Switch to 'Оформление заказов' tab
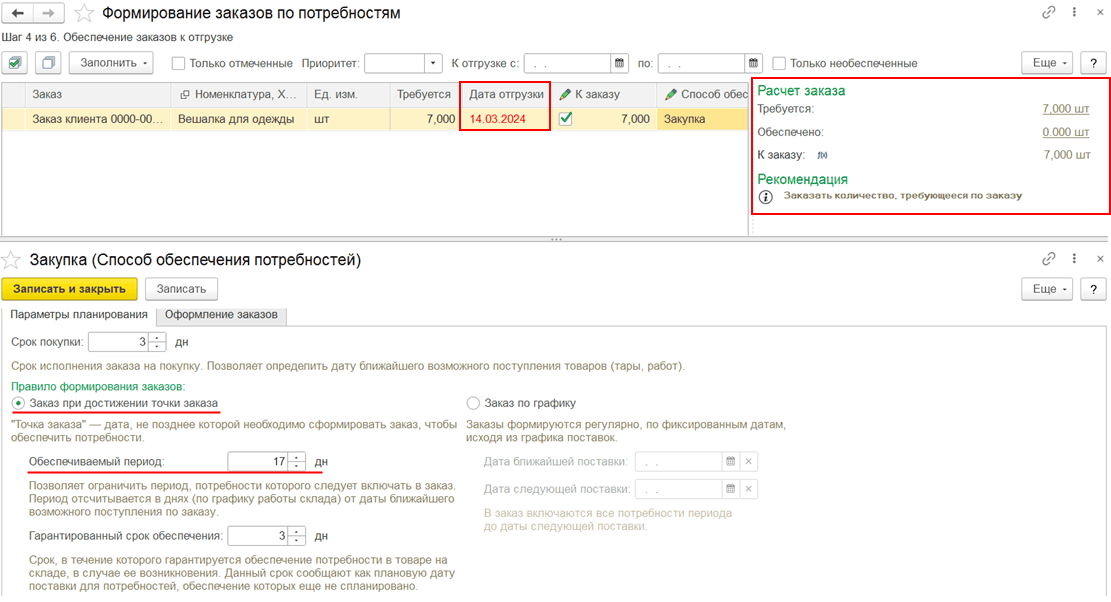This screenshot has width=1111, height=602. [x=221, y=314]
